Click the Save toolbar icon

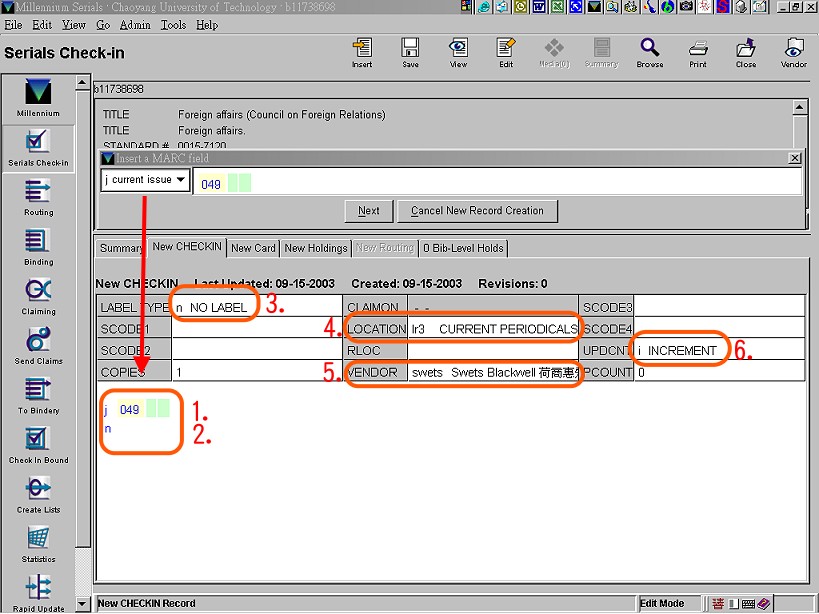click(x=410, y=52)
